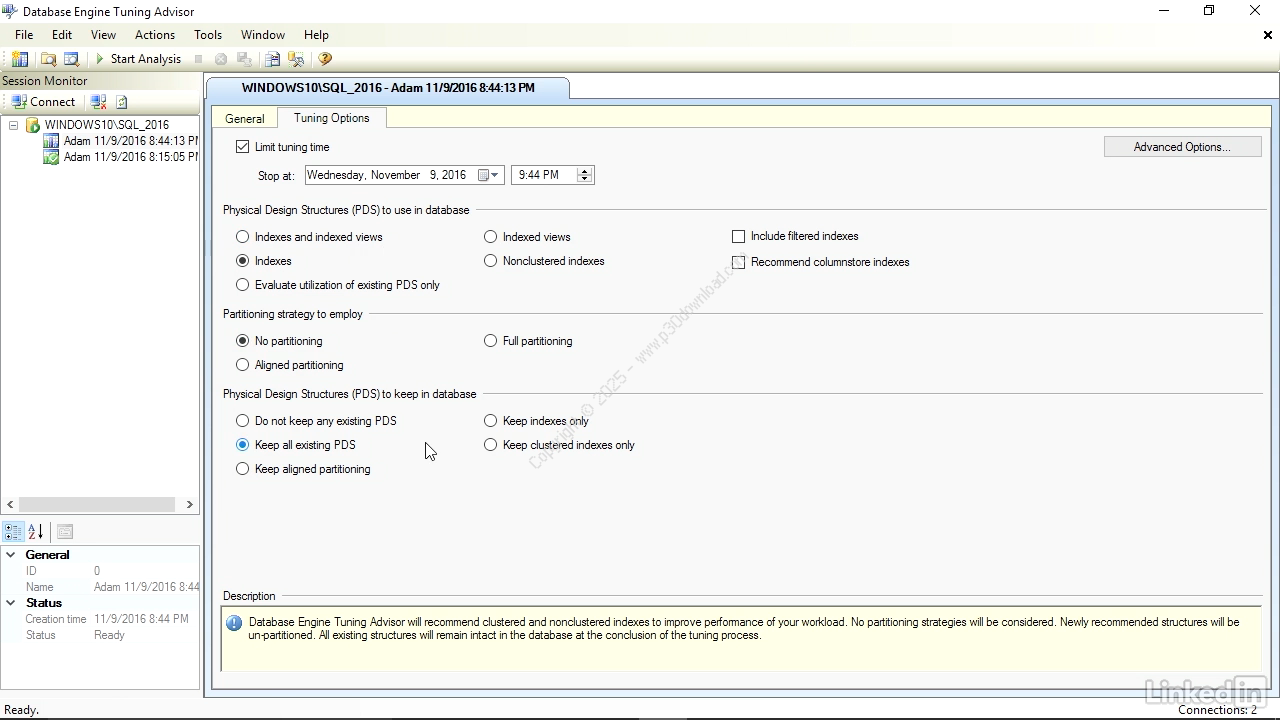Open the Stop at date dropdown arrow
Viewport: 1280px width, 720px height.
click(495, 175)
